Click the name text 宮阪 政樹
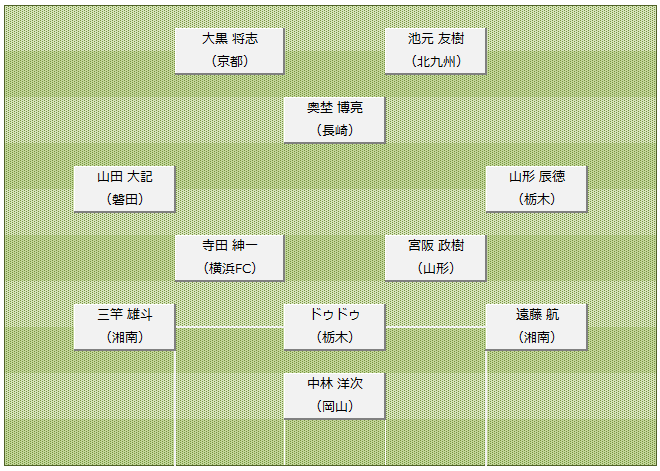This screenshot has width=660, height=471. [436, 245]
